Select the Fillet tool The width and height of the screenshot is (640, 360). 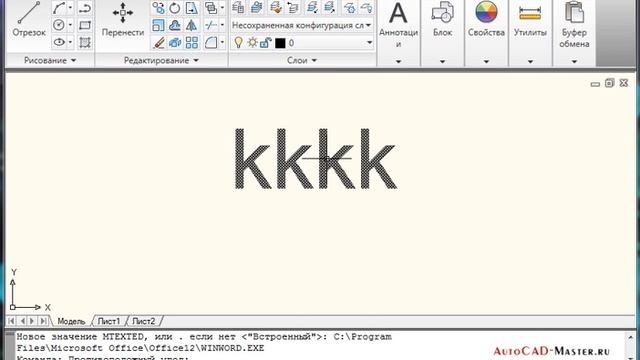(x=211, y=42)
